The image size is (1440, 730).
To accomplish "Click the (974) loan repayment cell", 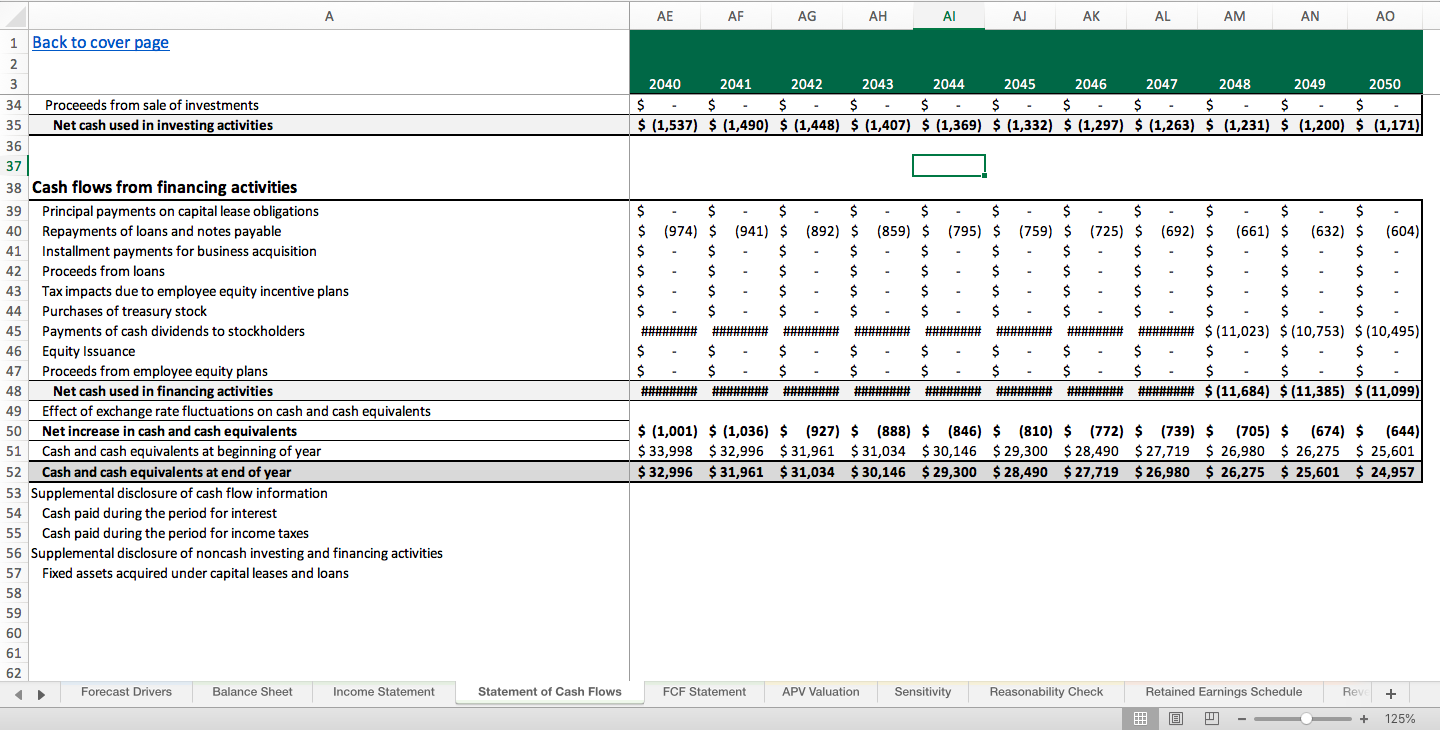I will [x=665, y=231].
